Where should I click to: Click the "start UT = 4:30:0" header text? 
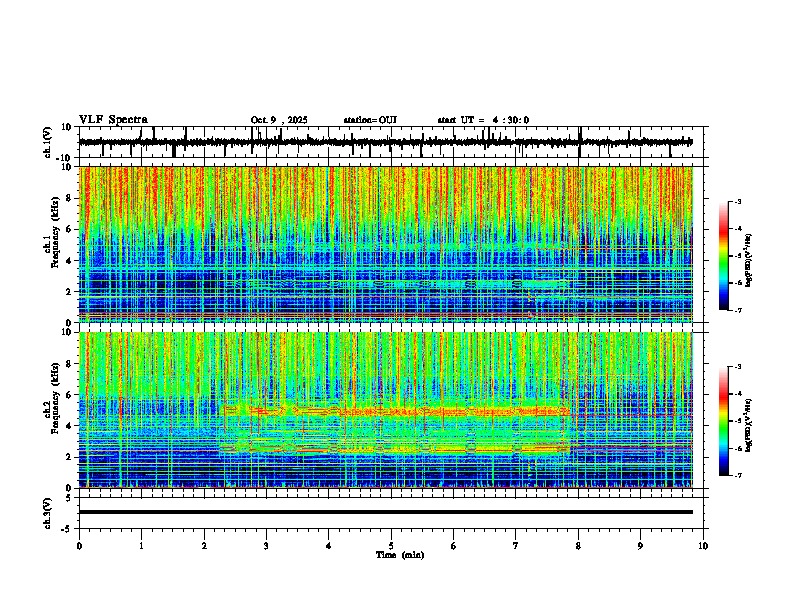[483, 120]
